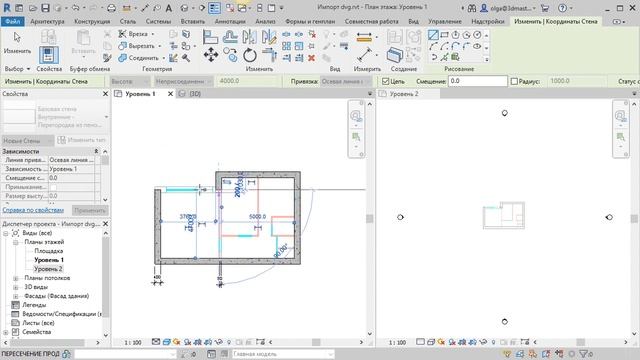Select the Rotate tool
The height and width of the screenshot is (360, 640).
click(249, 55)
